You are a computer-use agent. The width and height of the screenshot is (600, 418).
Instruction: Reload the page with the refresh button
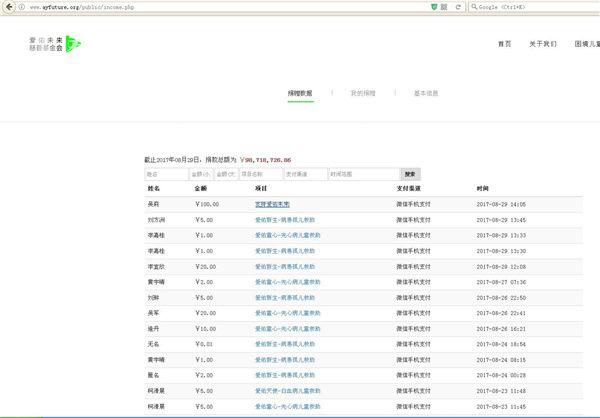point(458,7)
